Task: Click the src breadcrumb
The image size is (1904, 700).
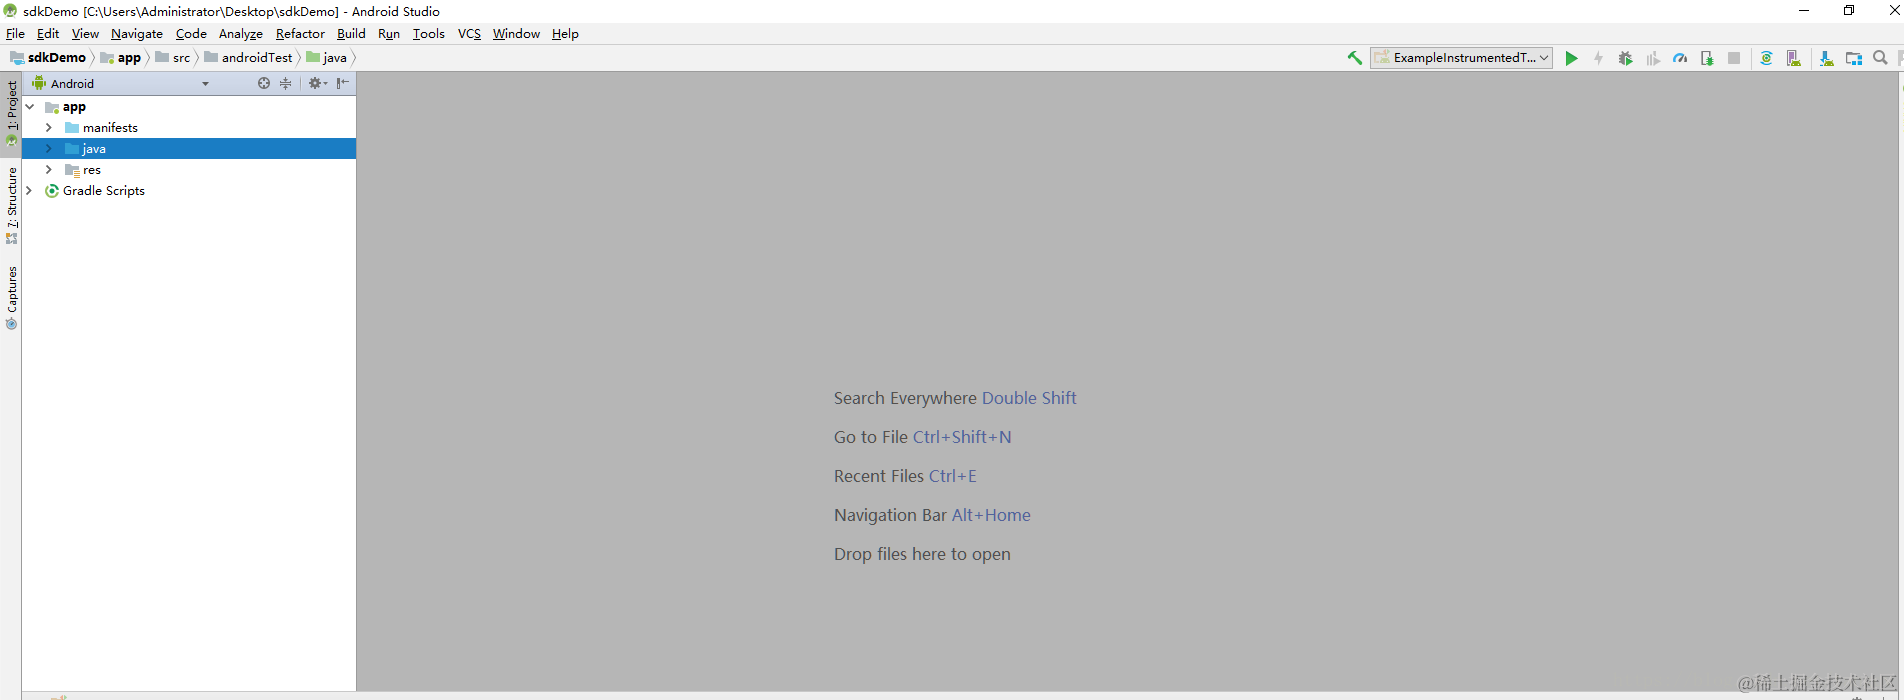Action: coord(173,58)
